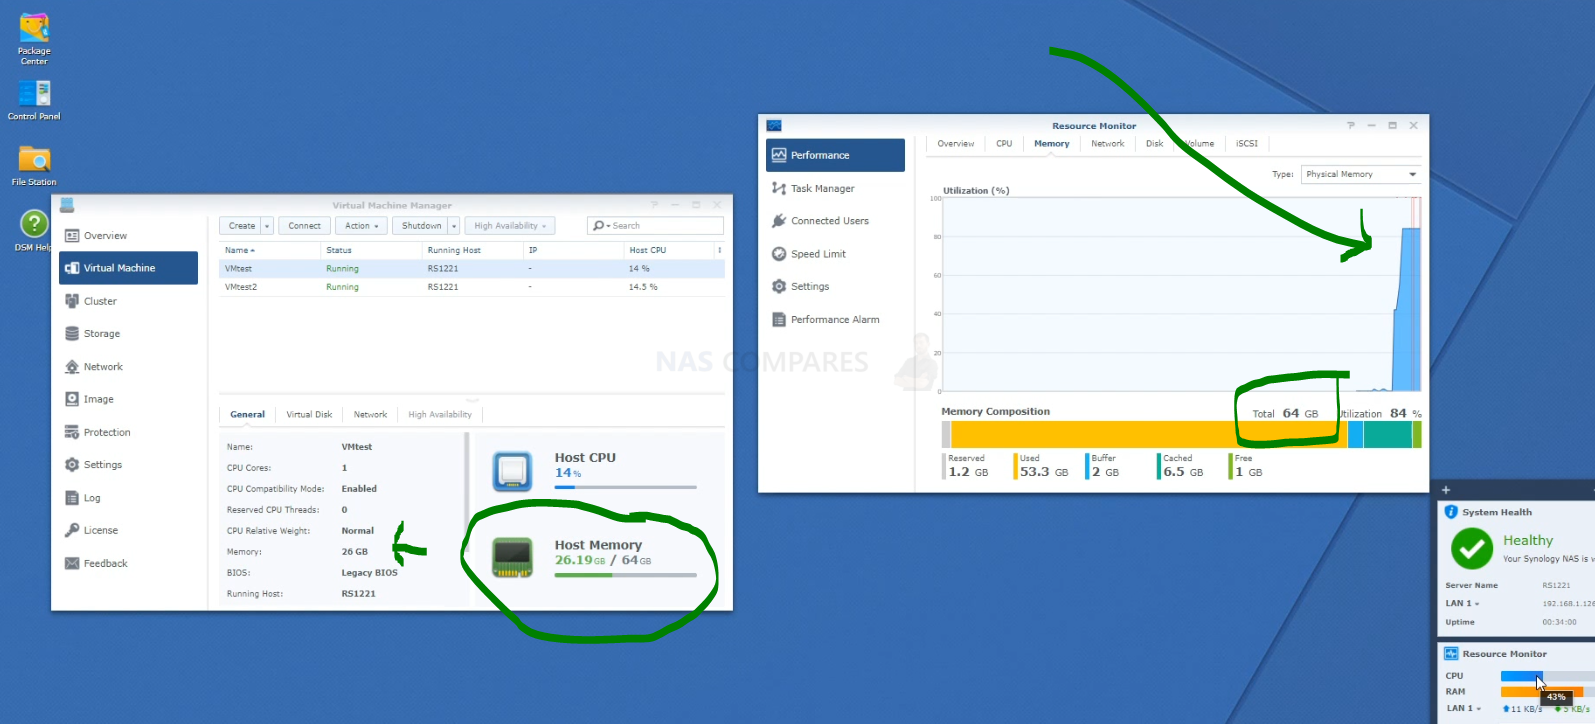
Task: Click Status column header
Action: (371, 250)
